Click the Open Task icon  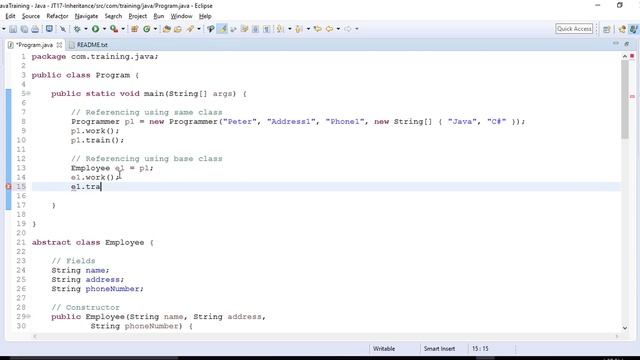pos(178,29)
